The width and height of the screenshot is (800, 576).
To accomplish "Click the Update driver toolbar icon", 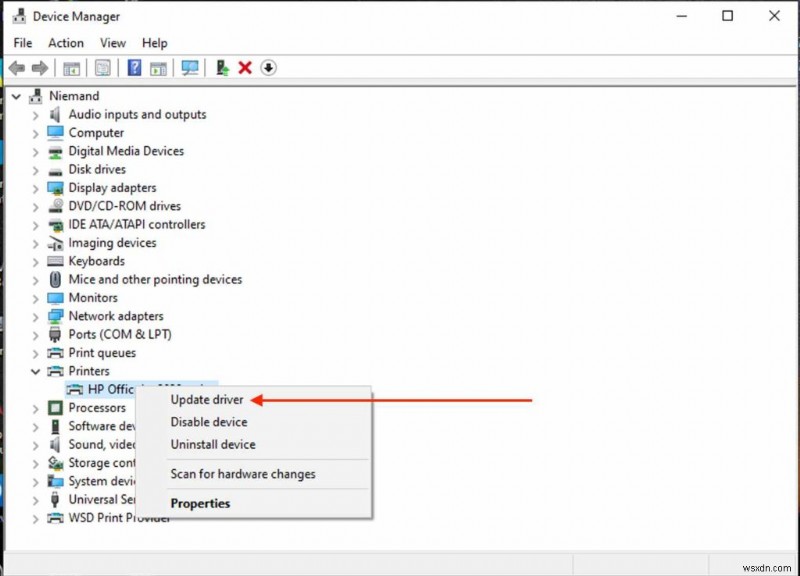I will point(222,67).
